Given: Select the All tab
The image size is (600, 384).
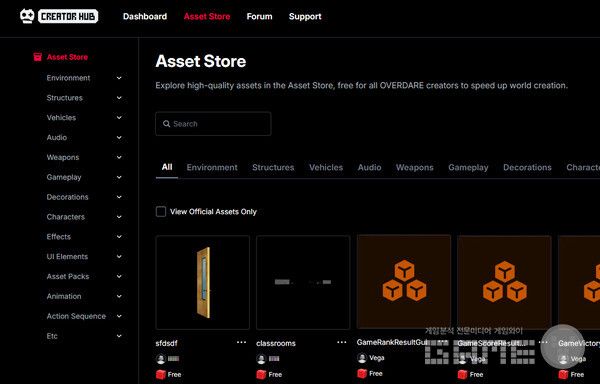Looking at the screenshot, I should point(167,167).
